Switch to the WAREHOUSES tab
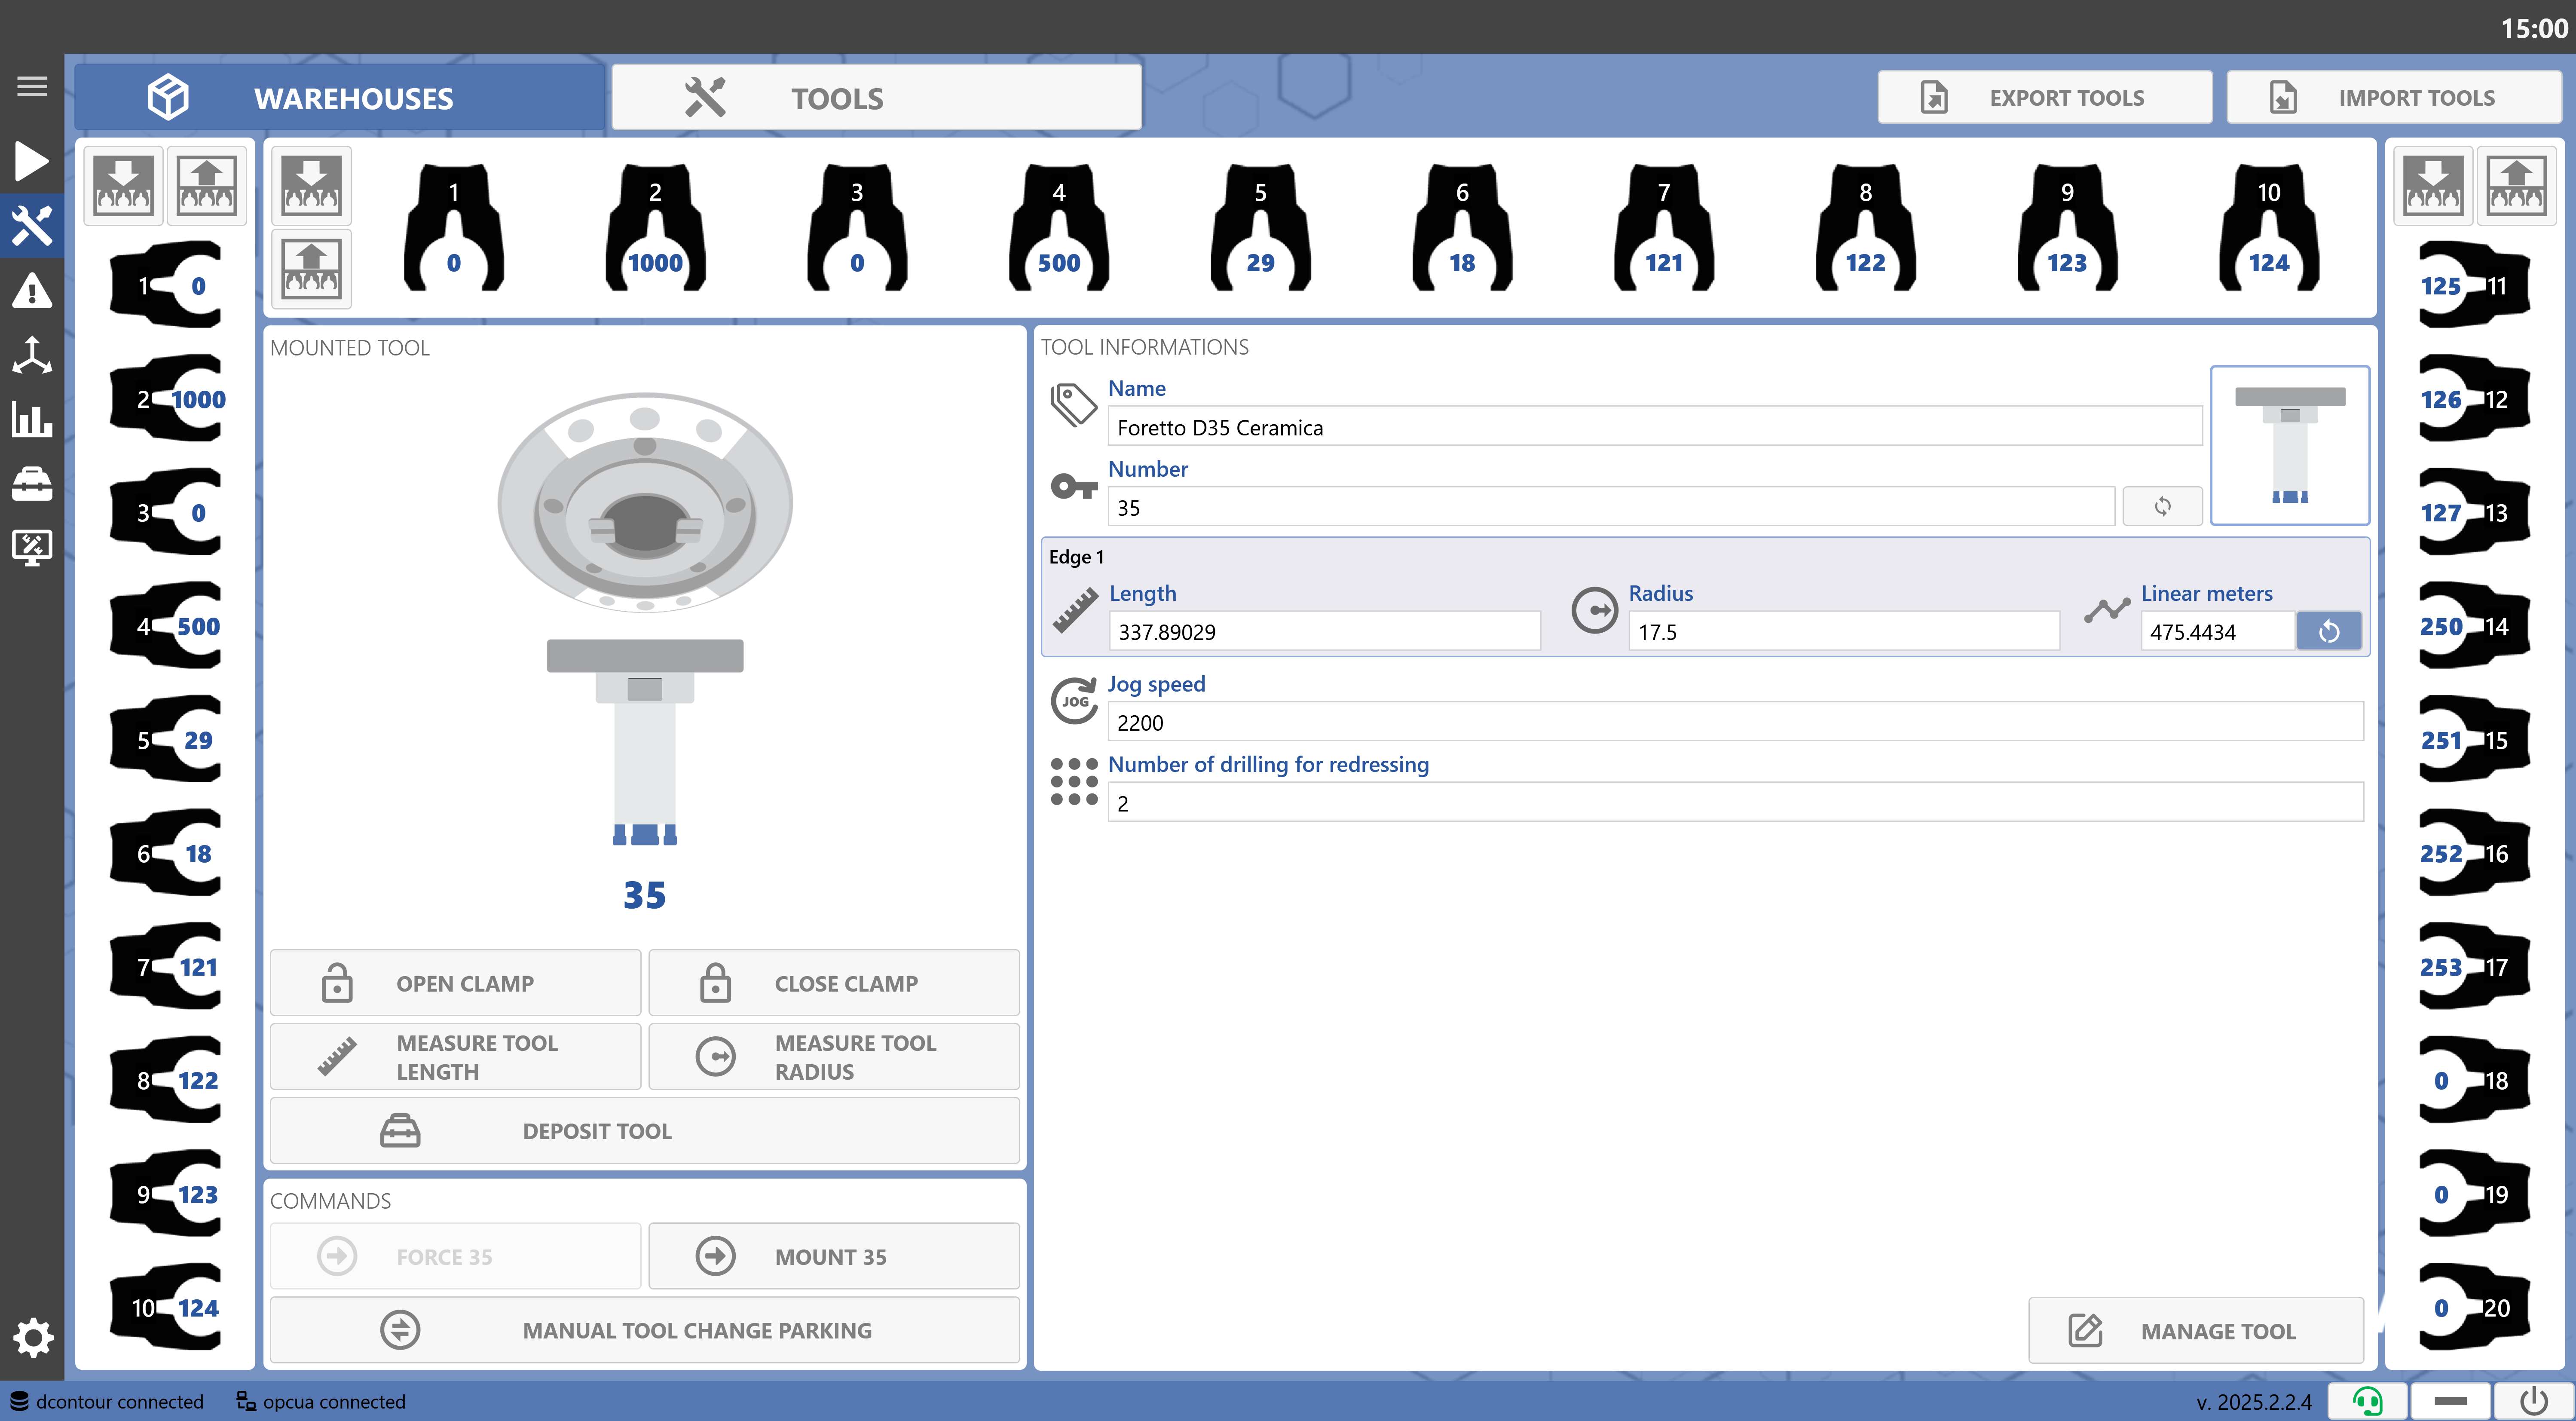The width and height of the screenshot is (2576, 1421). click(340, 98)
